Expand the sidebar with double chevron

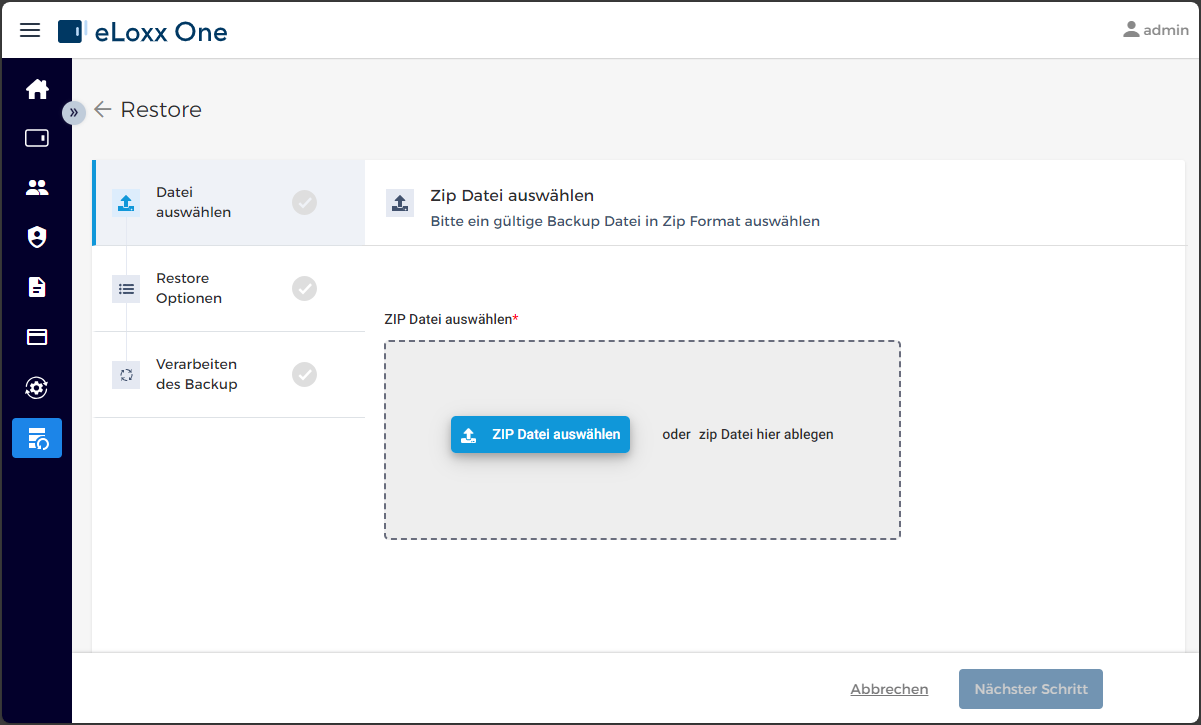click(74, 112)
